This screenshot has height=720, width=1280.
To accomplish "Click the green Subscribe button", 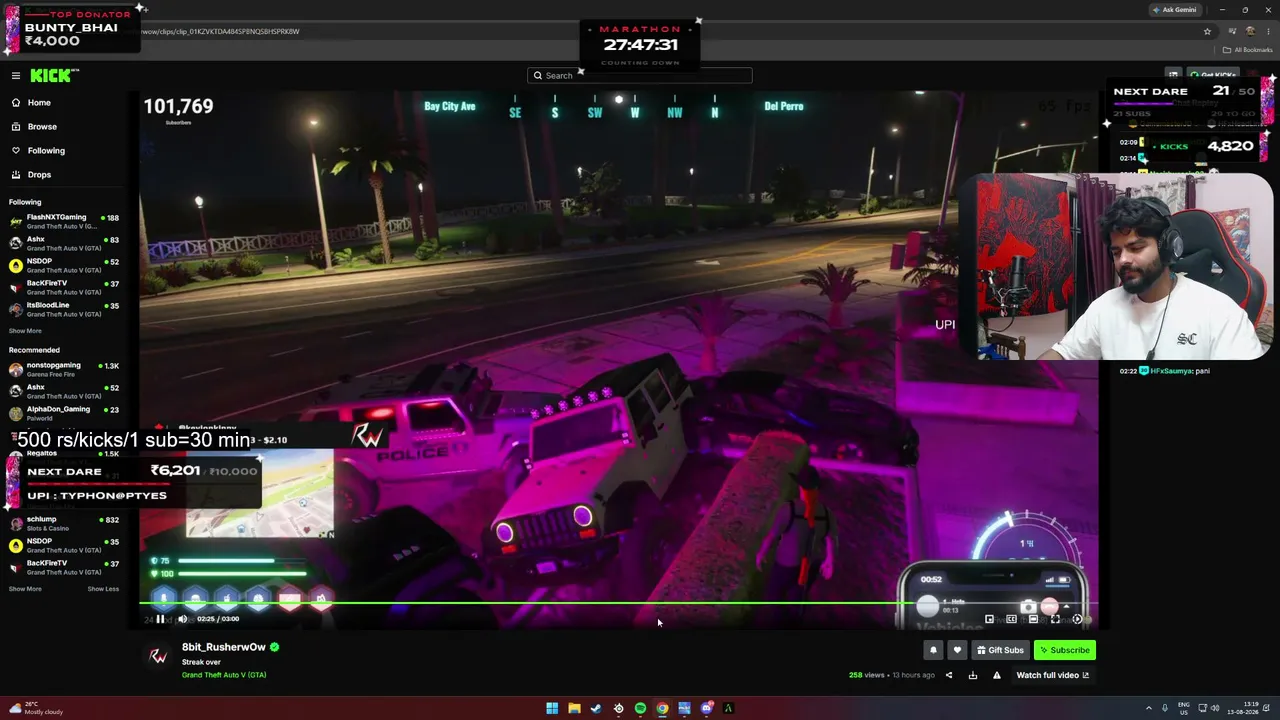I will click(x=1064, y=650).
